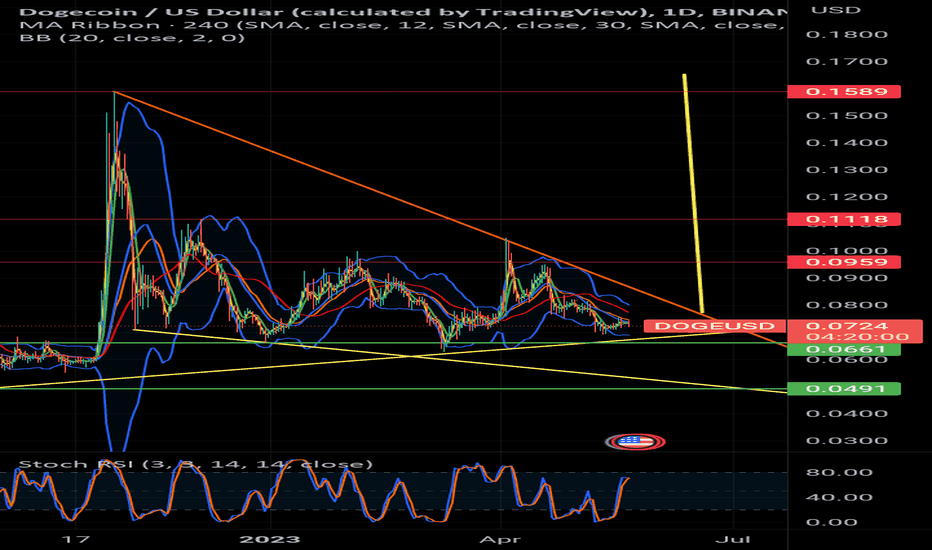Click the 0.0661 green price label
The height and width of the screenshot is (550, 932).
coord(843,349)
